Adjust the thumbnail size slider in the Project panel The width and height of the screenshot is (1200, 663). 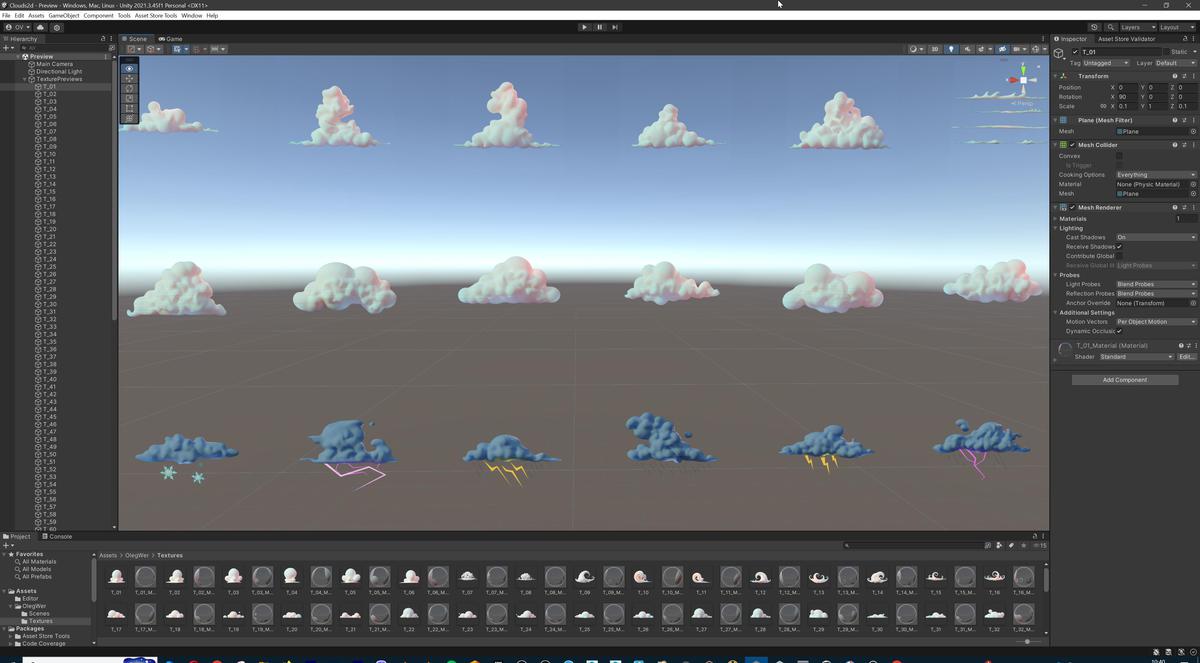coord(1029,642)
